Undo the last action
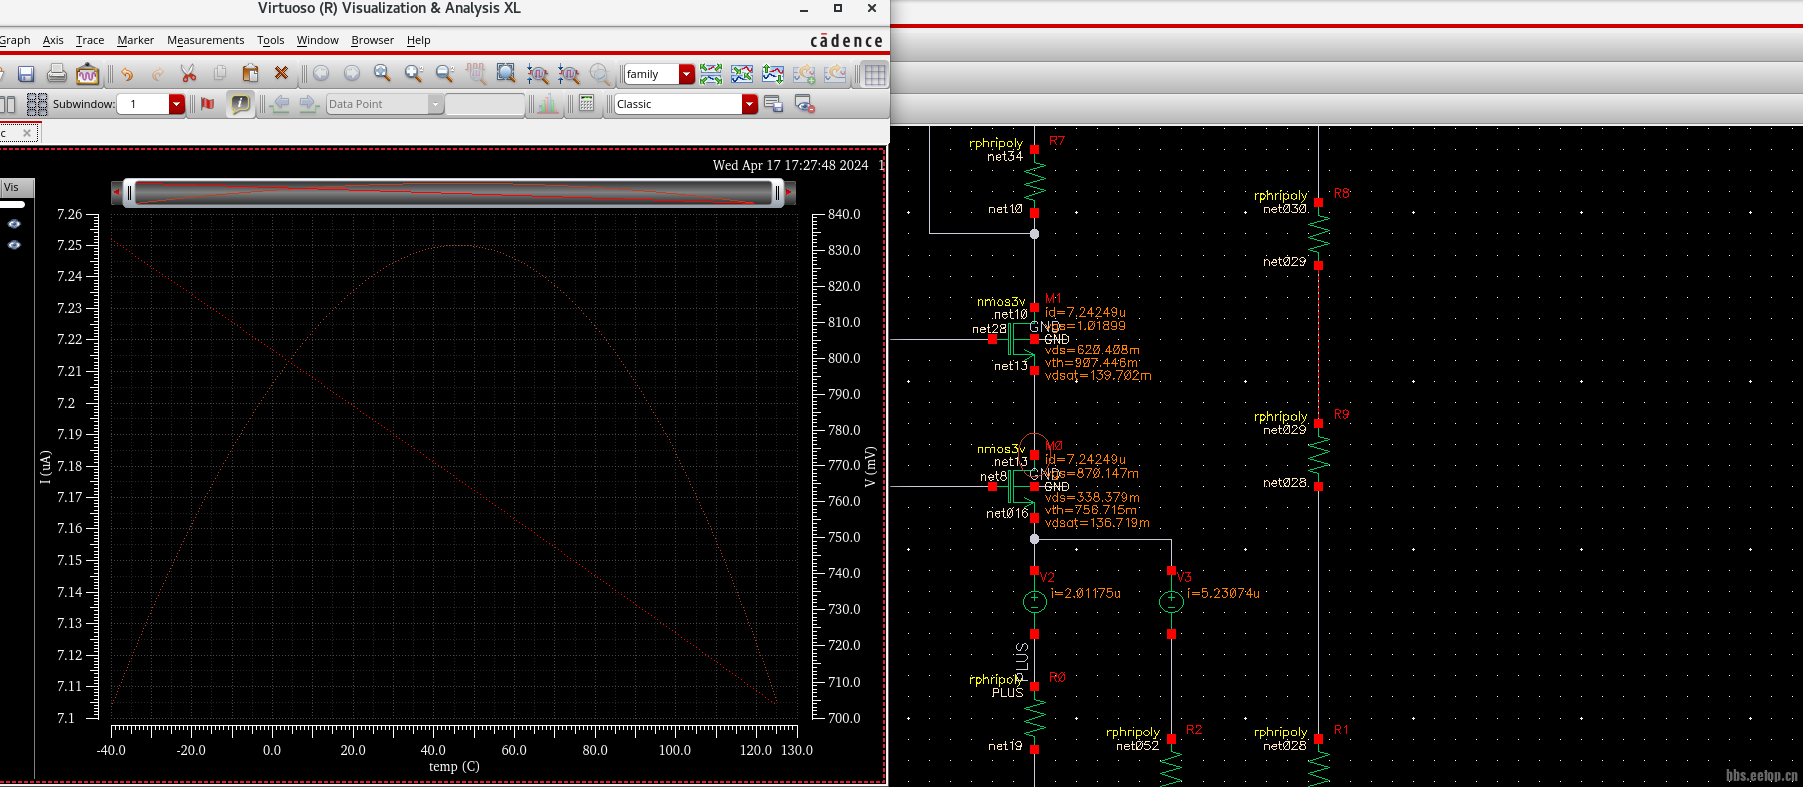Screen dimensions: 1803x787 click(x=127, y=74)
